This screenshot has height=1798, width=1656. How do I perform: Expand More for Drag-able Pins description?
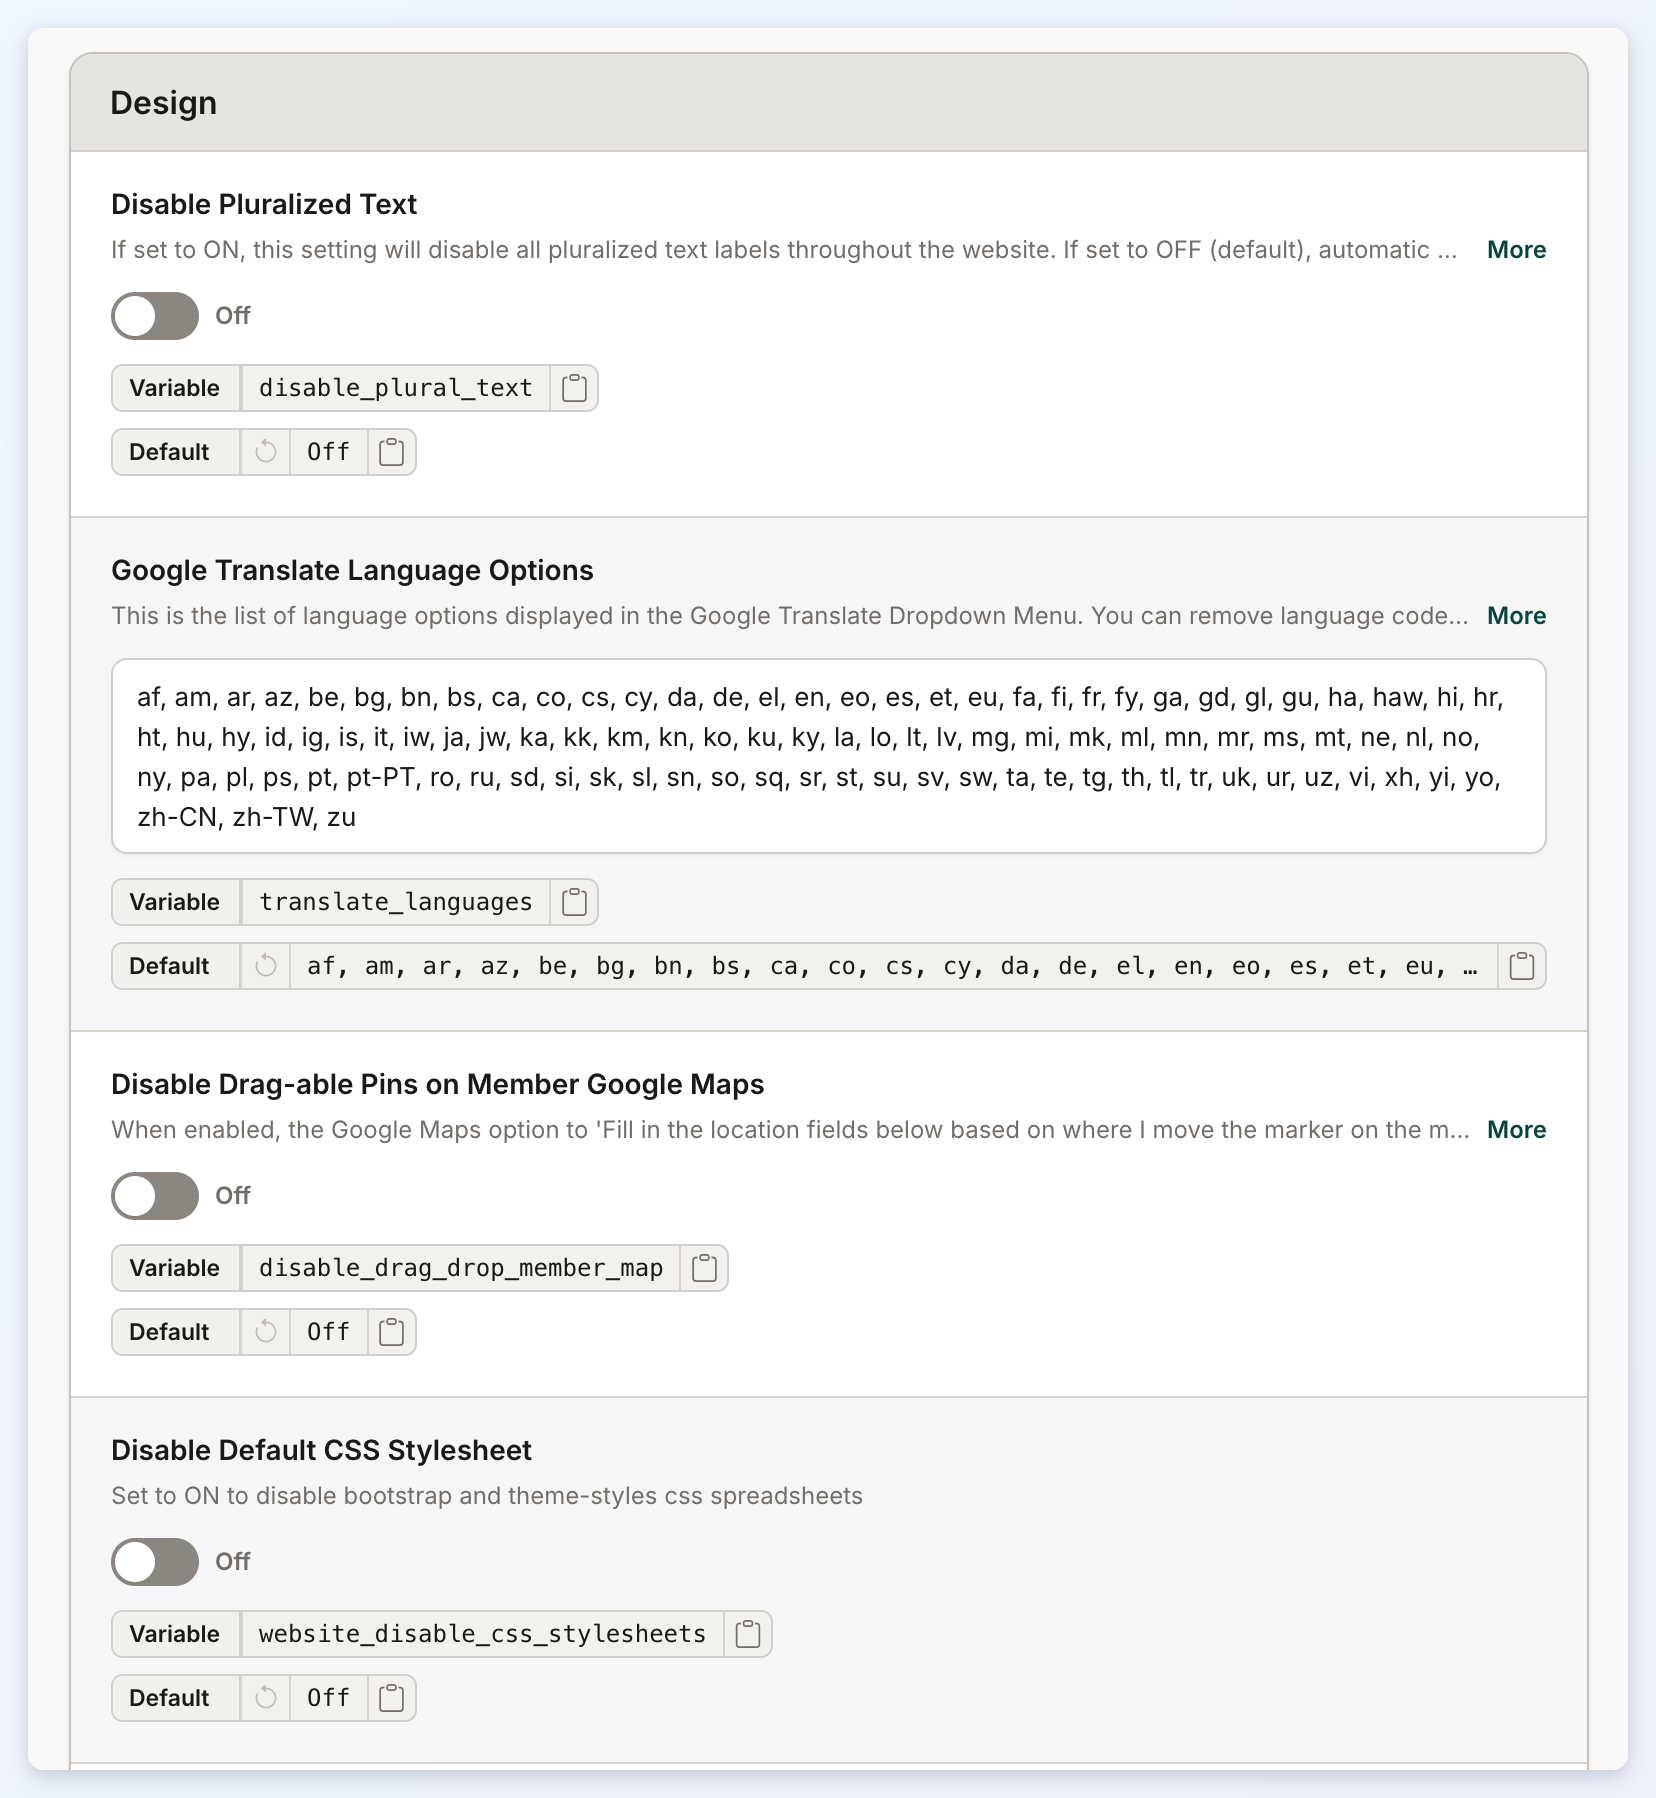(x=1516, y=1130)
